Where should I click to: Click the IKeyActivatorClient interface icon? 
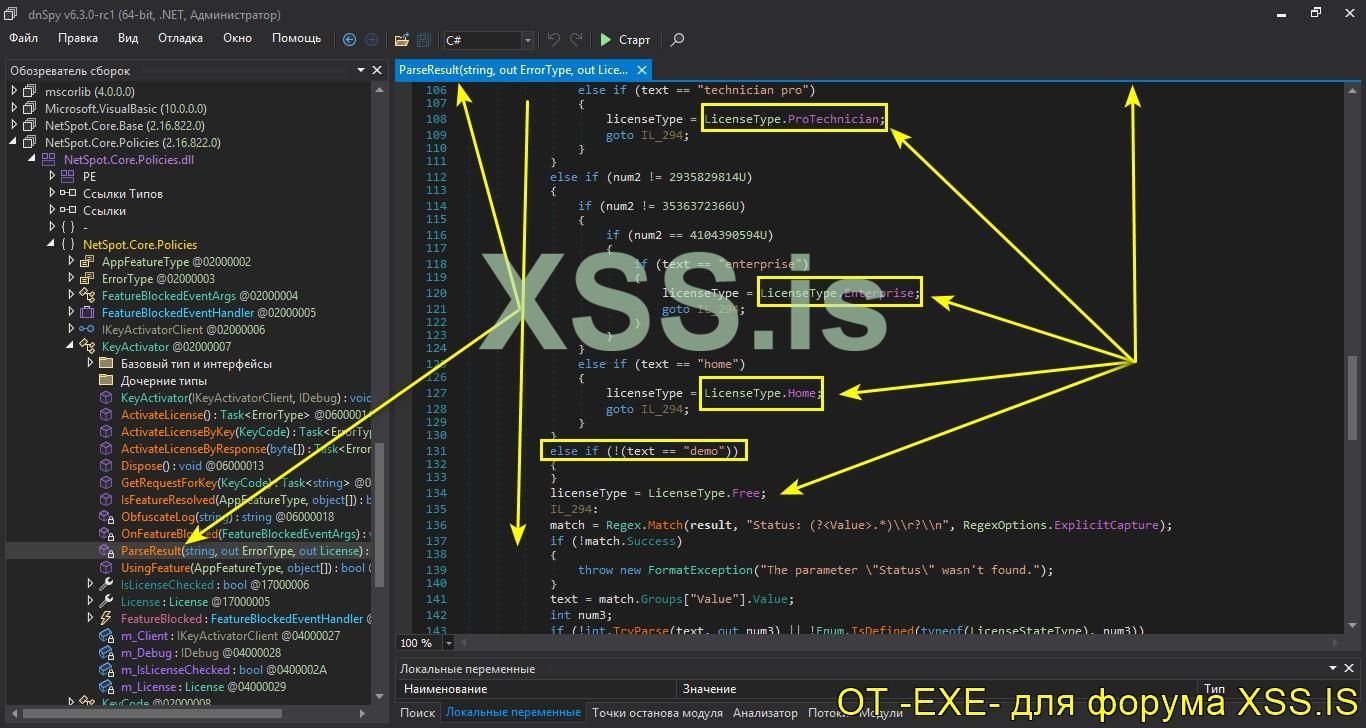point(86,330)
